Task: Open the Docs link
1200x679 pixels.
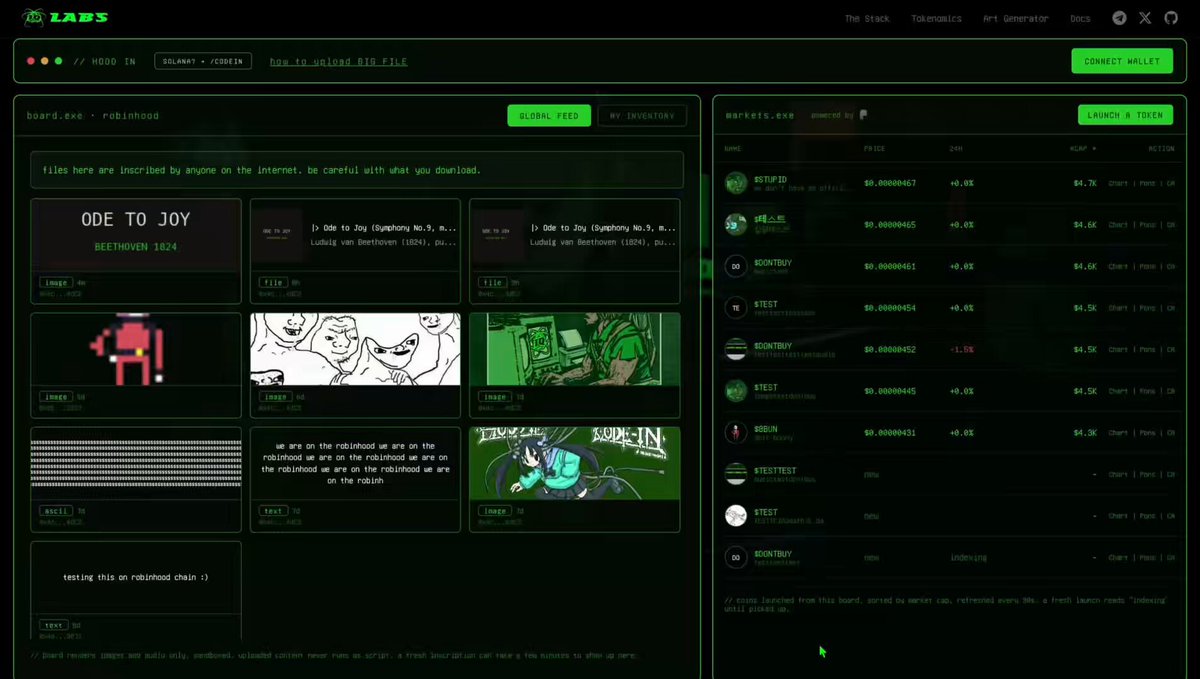Action: (x=1080, y=19)
